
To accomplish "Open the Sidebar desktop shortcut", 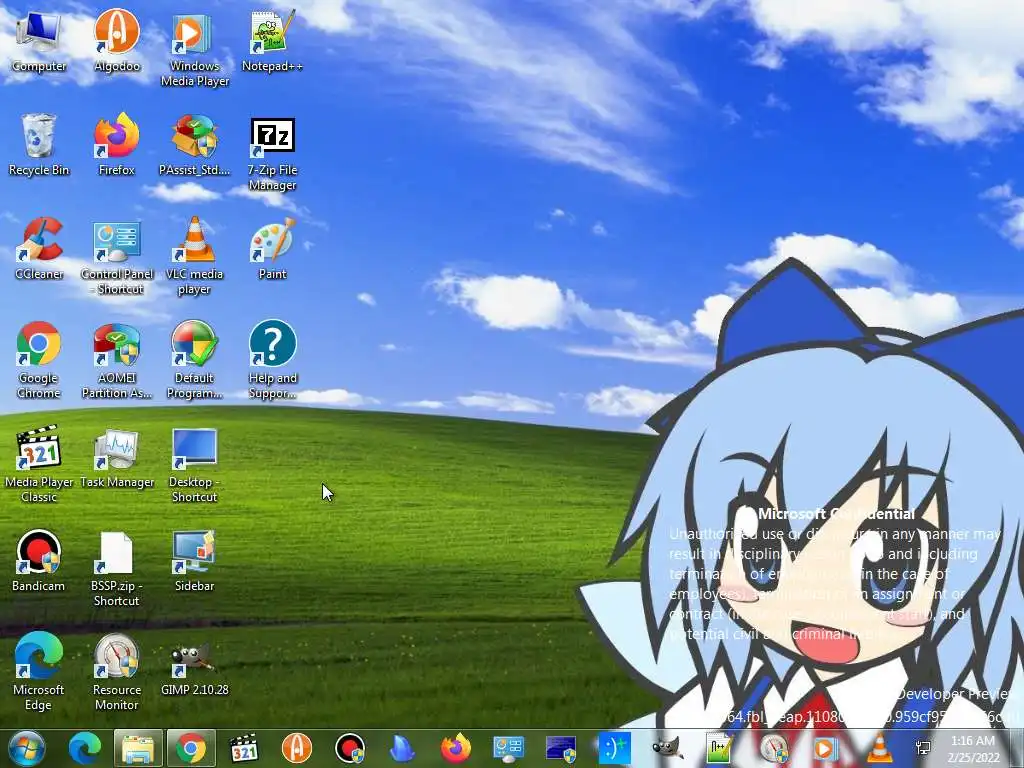I will pos(195,560).
